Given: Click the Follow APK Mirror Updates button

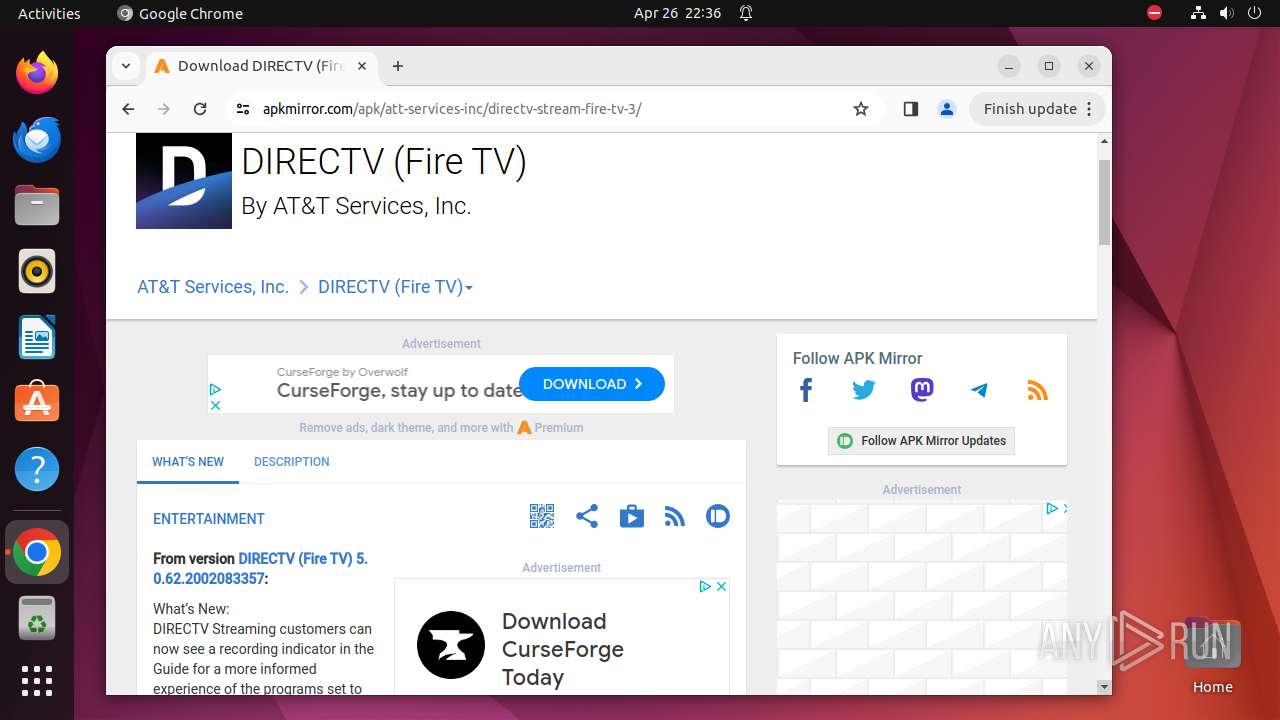Looking at the screenshot, I should click(921, 441).
